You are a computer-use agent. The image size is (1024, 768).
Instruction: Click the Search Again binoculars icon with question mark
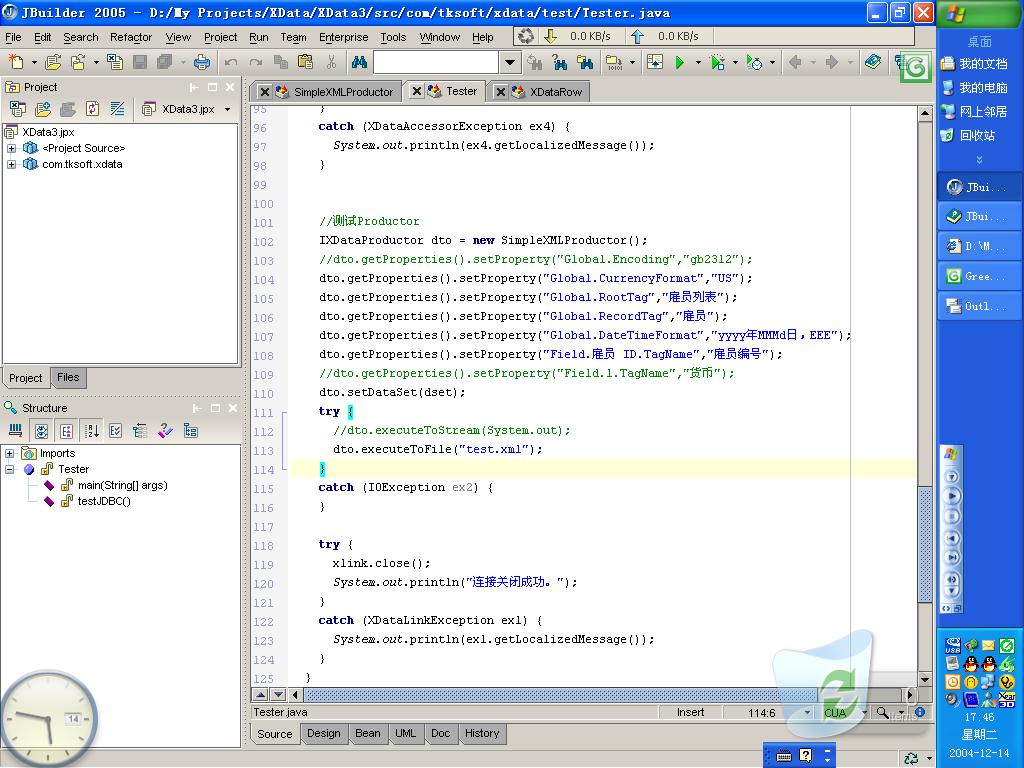click(x=560, y=62)
